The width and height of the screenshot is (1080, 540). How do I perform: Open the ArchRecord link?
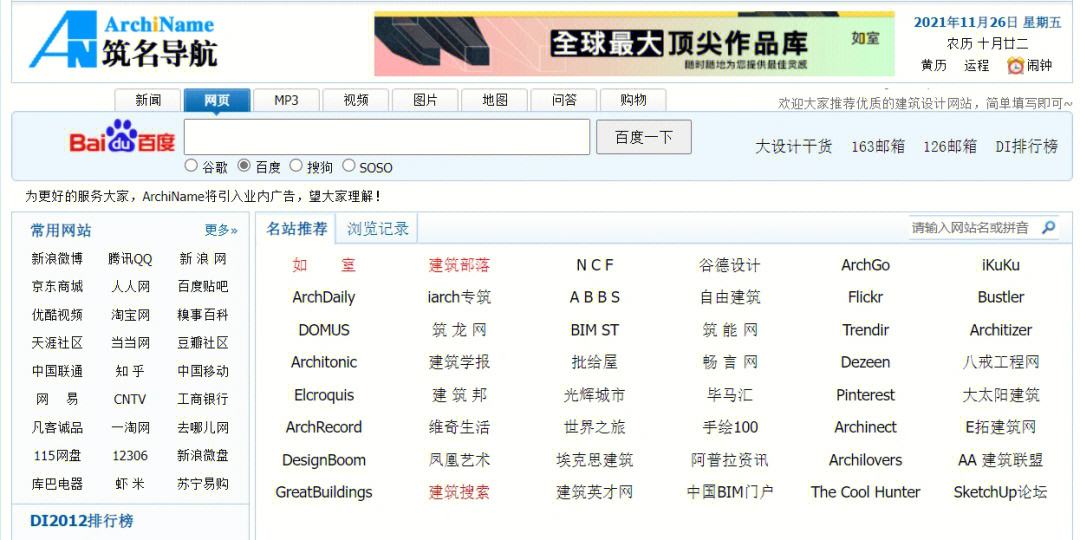pyautogui.click(x=324, y=427)
